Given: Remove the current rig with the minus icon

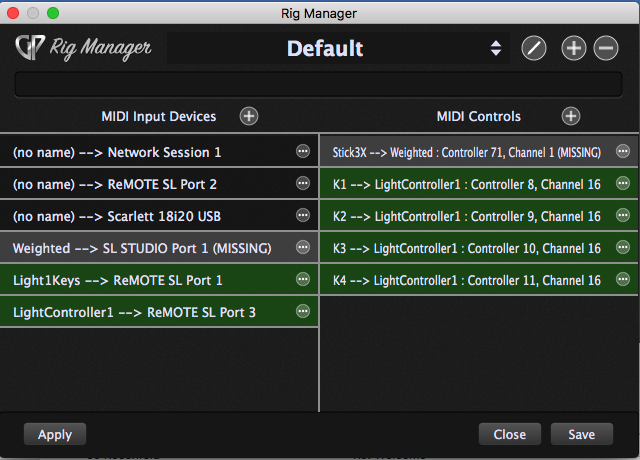Looking at the screenshot, I should pyautogui.click(x=606, y=48).
